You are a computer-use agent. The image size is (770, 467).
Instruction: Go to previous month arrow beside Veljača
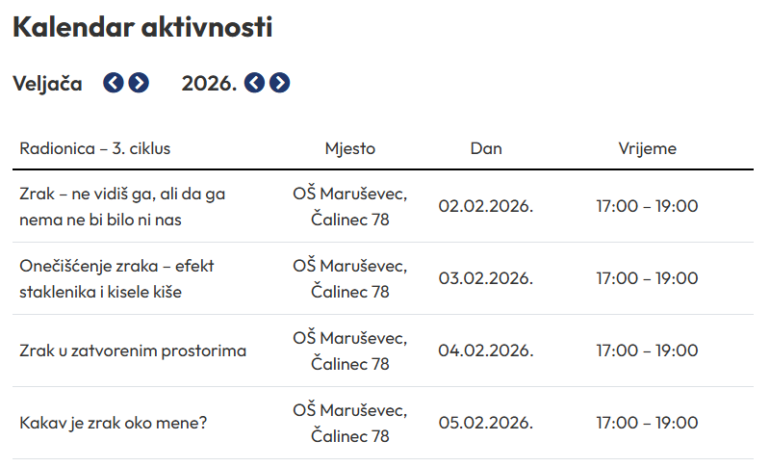tap(114, 83)
